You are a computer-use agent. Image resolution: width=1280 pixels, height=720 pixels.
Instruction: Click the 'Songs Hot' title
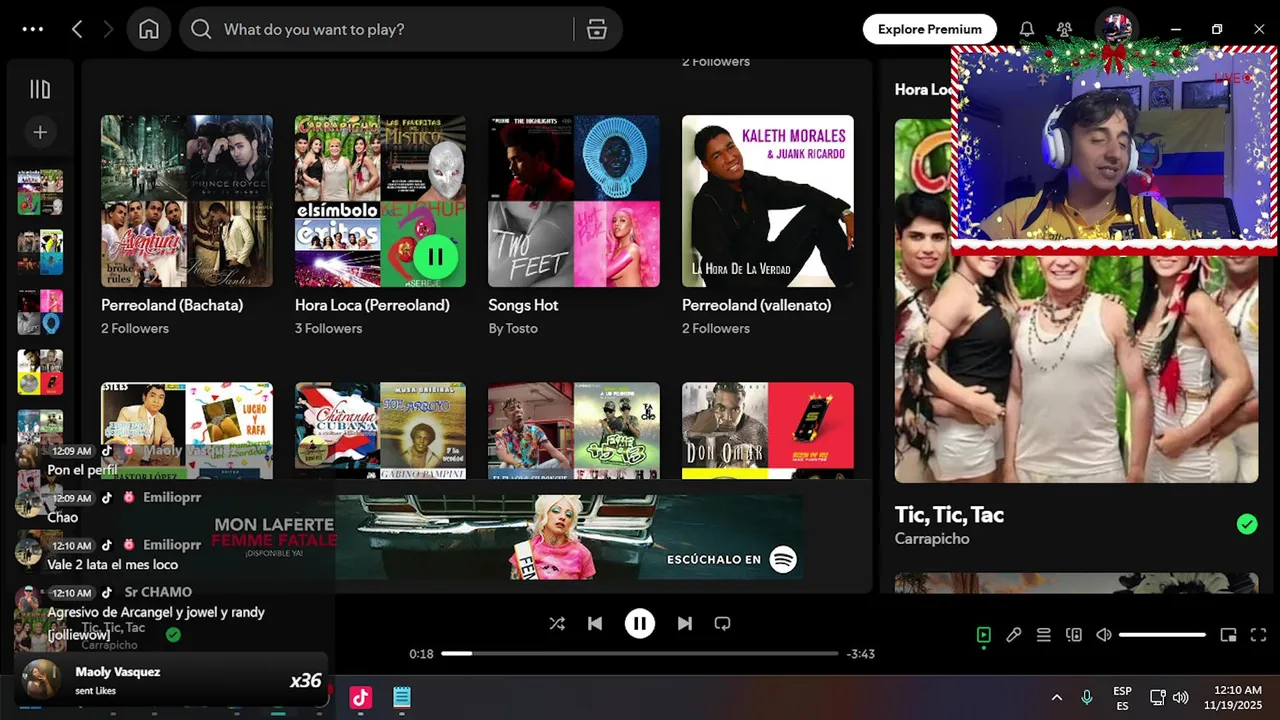(x=523, y=305)
